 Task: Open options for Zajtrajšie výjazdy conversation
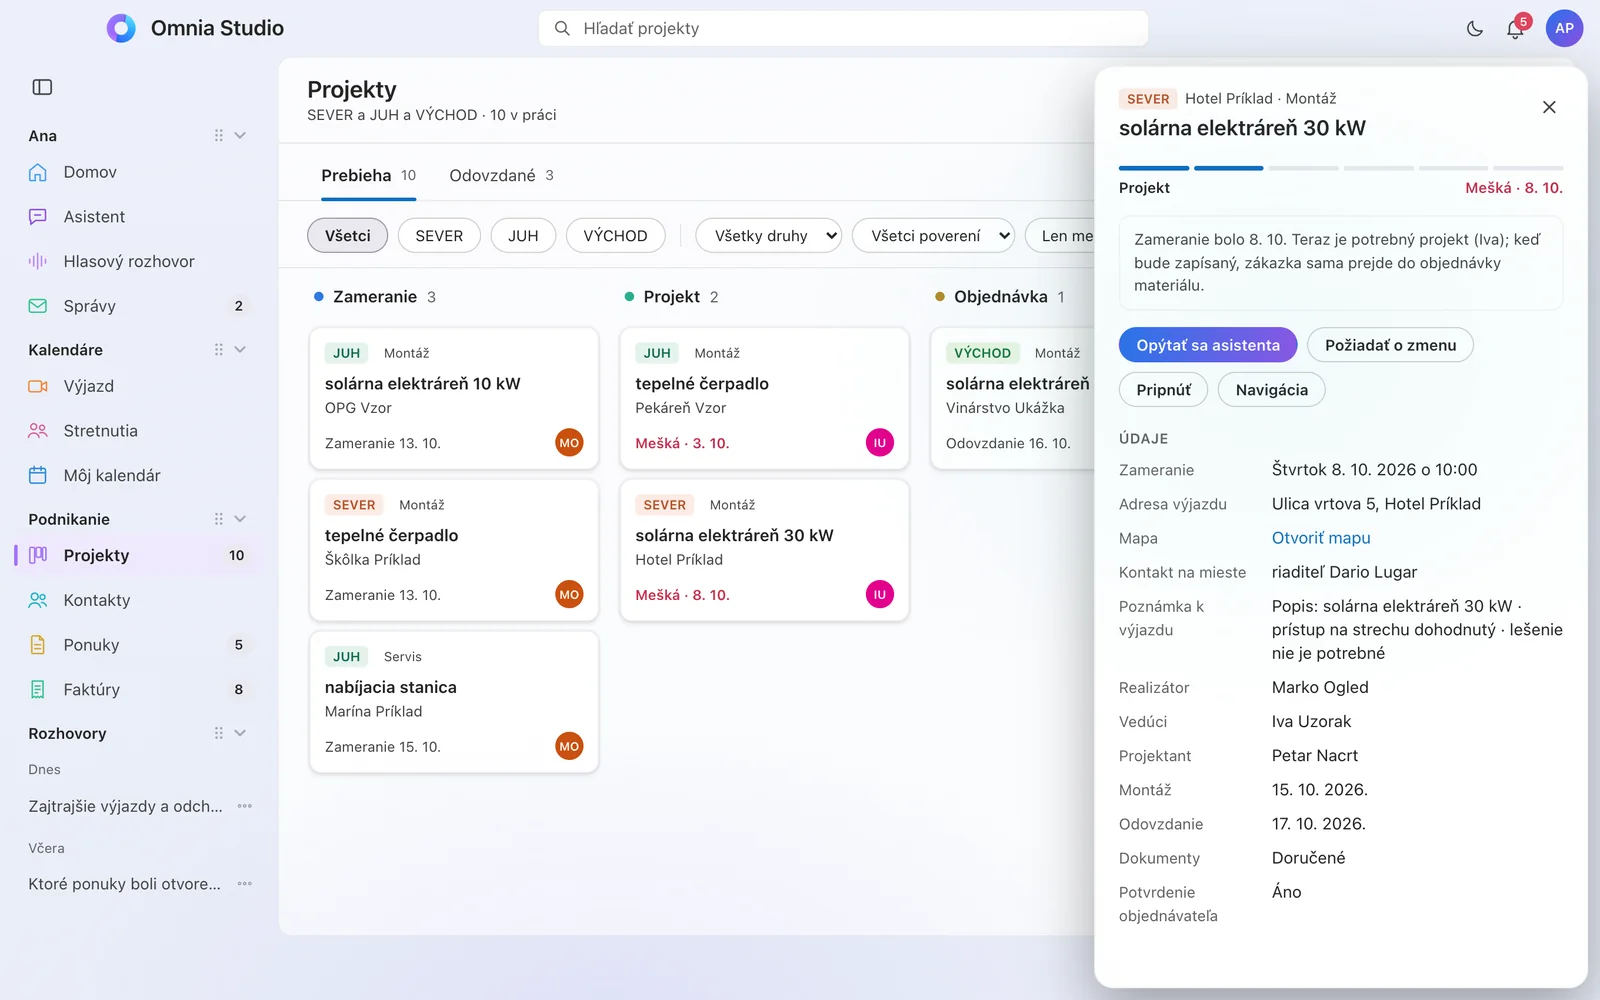(245, 806)
